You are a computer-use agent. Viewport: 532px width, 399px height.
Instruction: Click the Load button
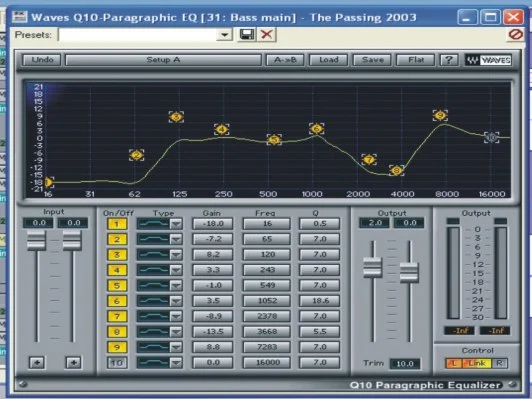(328, 60)
